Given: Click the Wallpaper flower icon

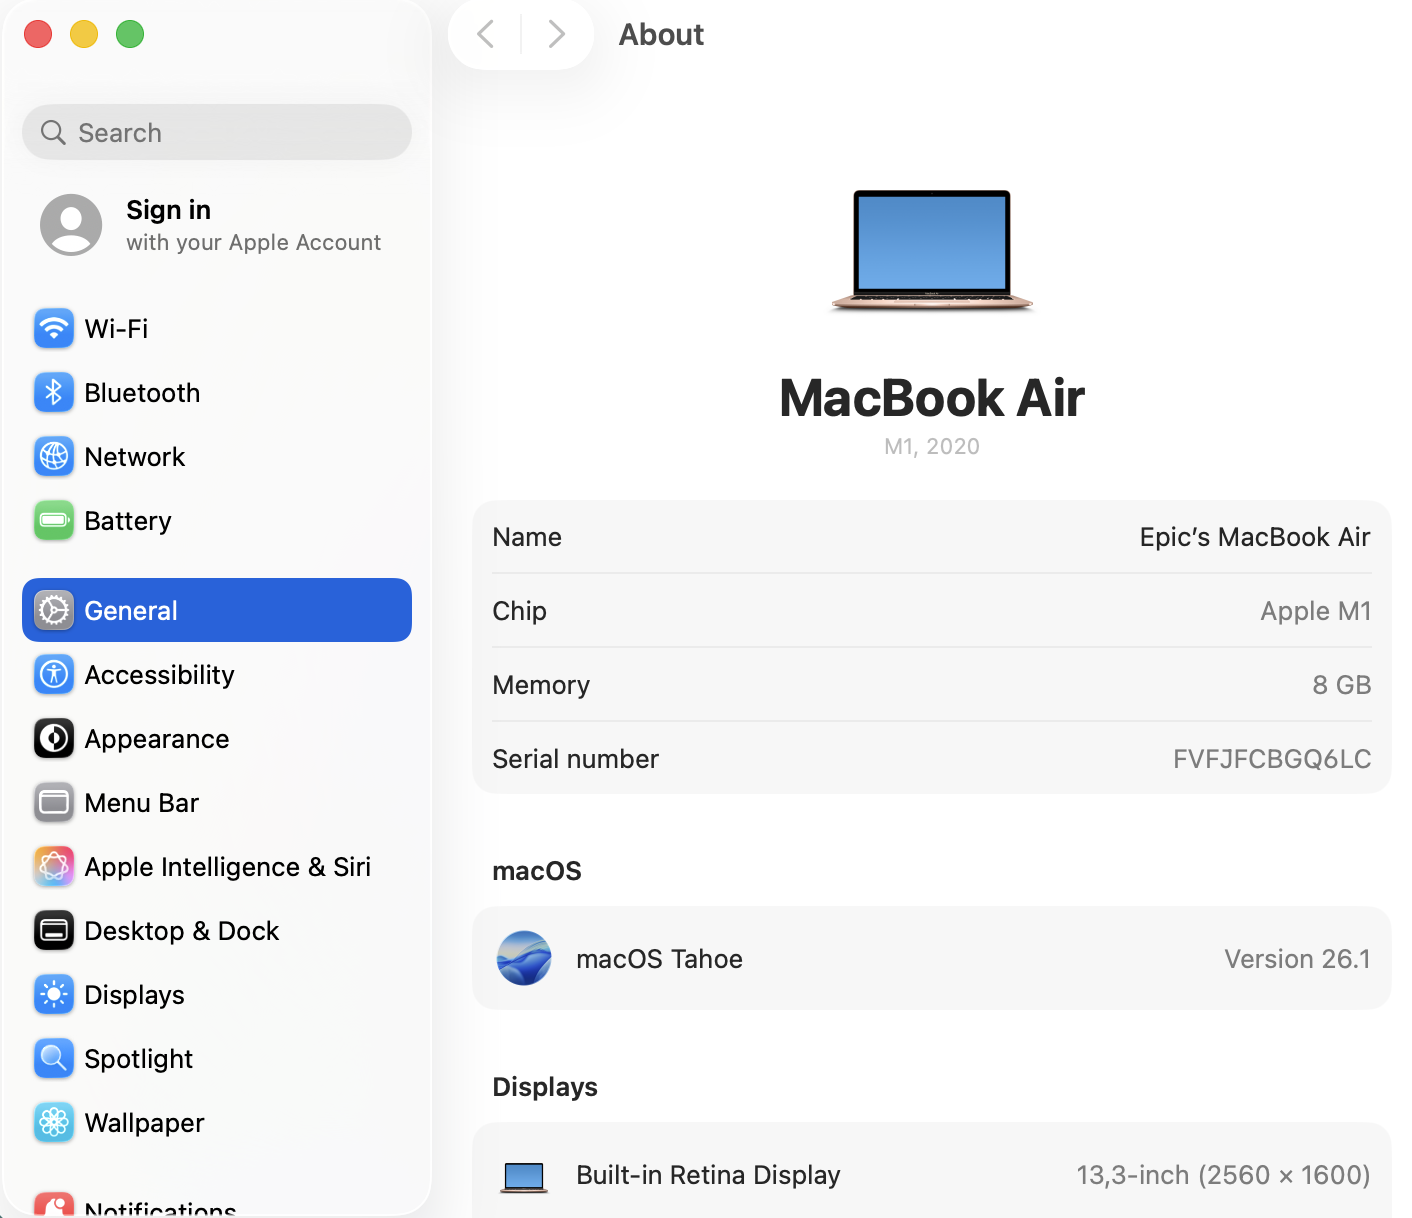Looking at the screenshot, I should click(x=54, y=1122).
